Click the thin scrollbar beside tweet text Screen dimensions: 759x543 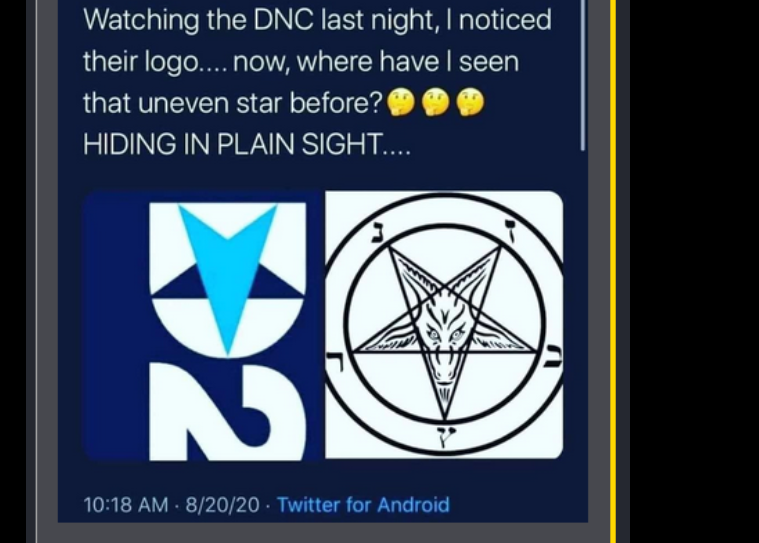point(583,75)
